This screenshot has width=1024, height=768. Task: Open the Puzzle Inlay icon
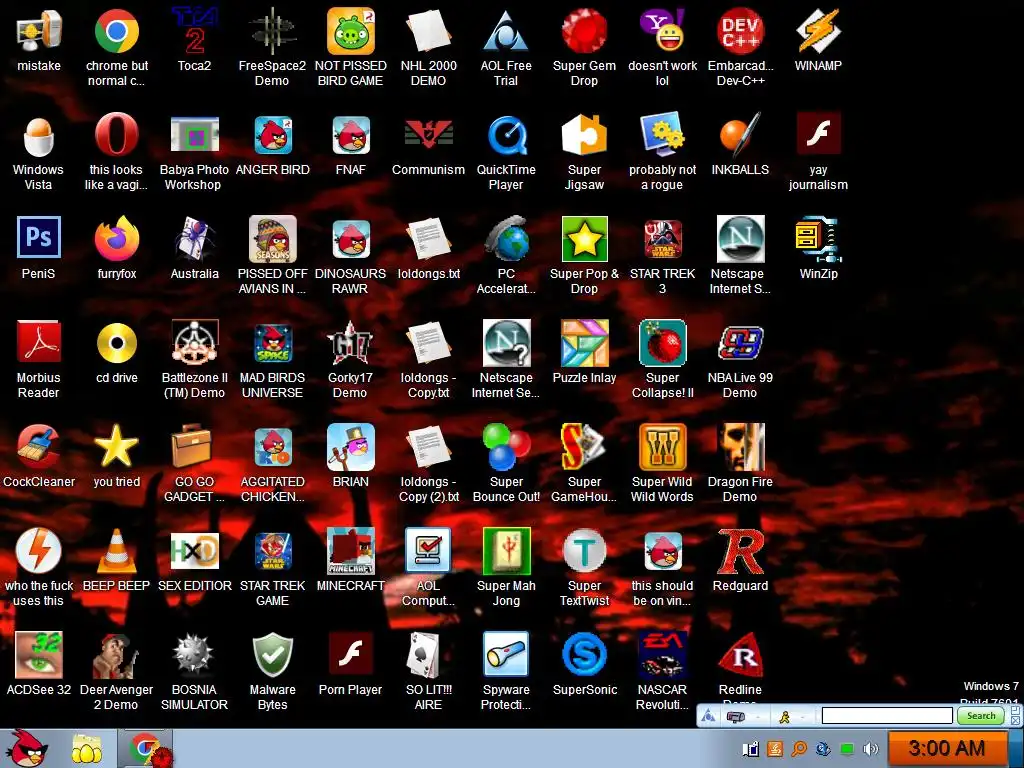[584, 343]
